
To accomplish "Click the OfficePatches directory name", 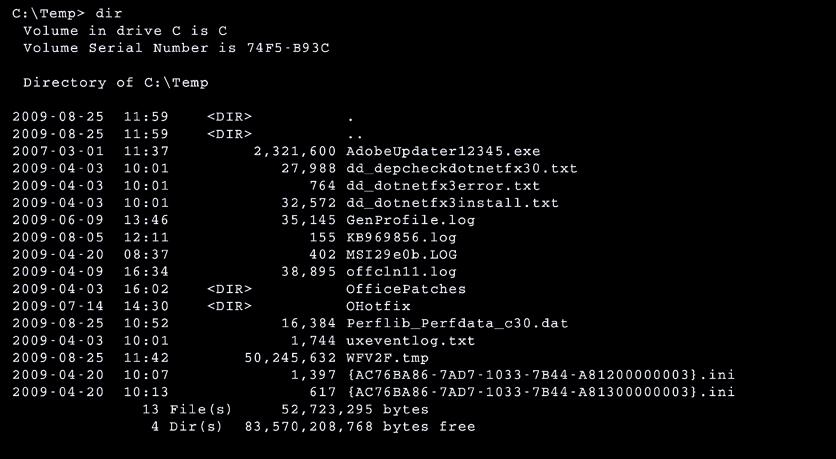I will coord(406,289).
